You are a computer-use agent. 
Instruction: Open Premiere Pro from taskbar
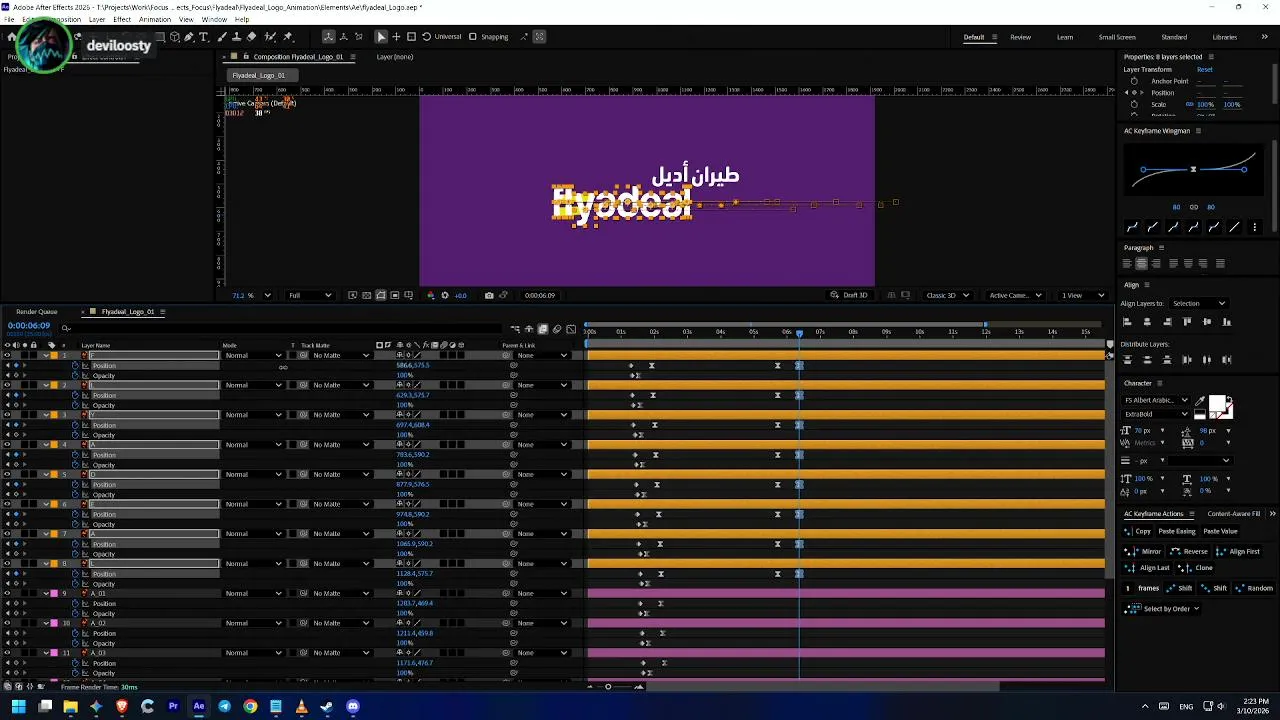[x=173, y=706]
